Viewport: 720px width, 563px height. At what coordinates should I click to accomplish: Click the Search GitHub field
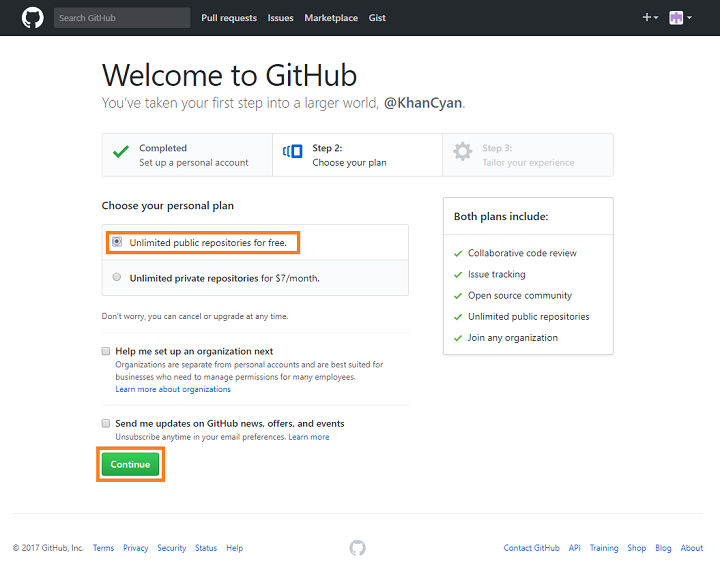tap(122, 17)
